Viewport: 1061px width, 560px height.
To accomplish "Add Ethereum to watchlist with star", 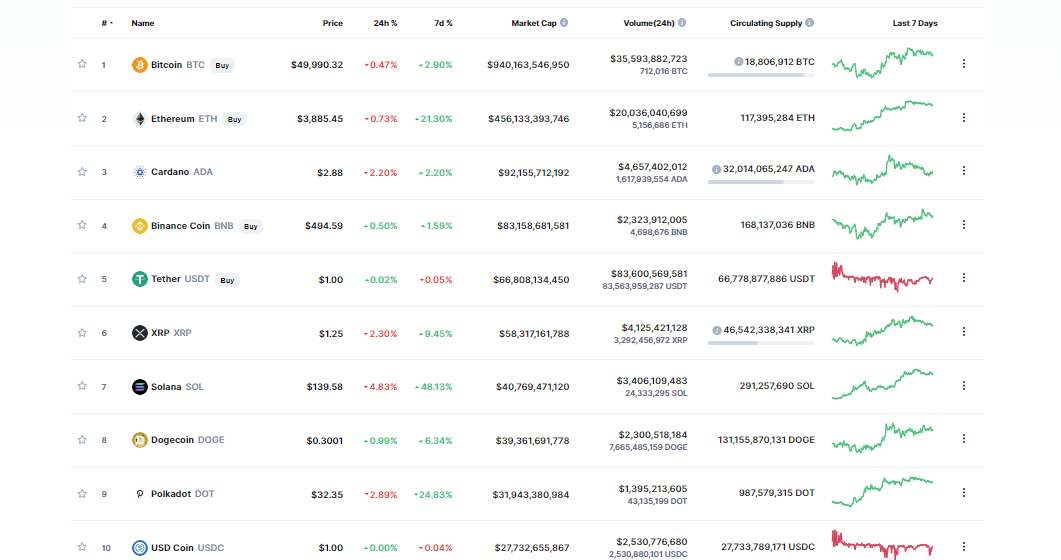I will [82, 118].
